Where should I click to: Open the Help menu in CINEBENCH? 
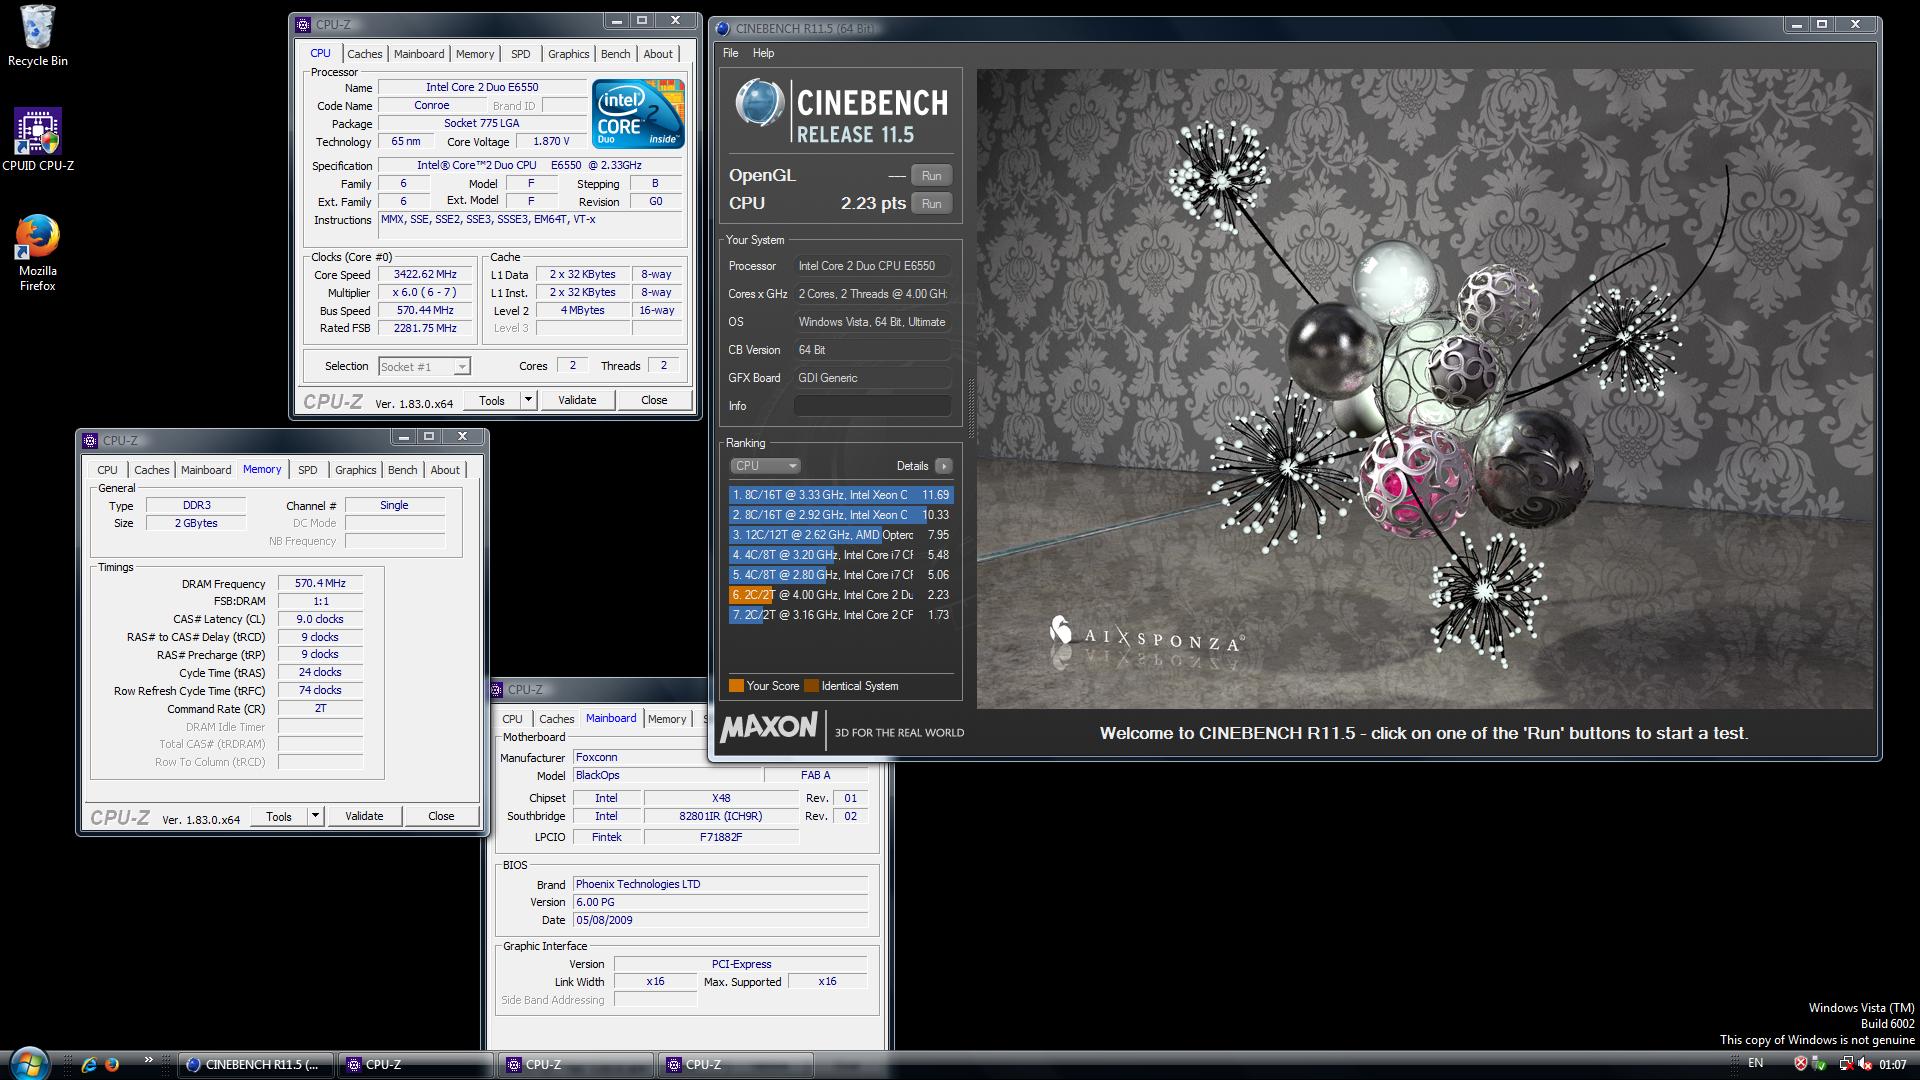[763, 53]
